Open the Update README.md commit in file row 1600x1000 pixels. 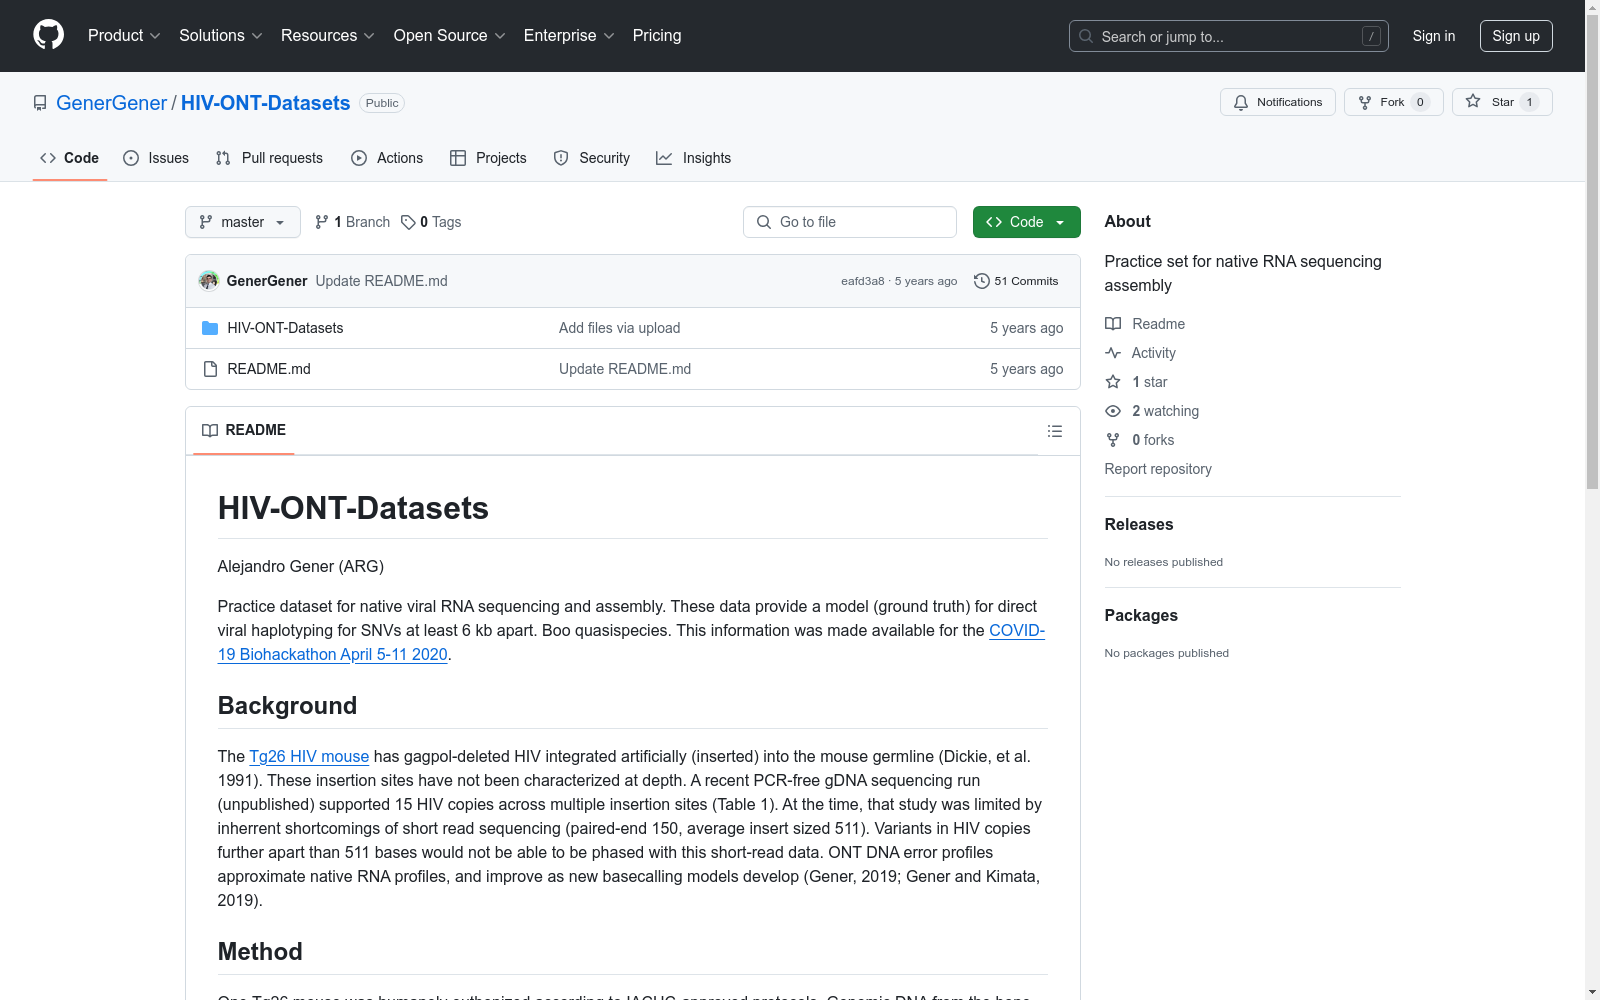[625, 369]
